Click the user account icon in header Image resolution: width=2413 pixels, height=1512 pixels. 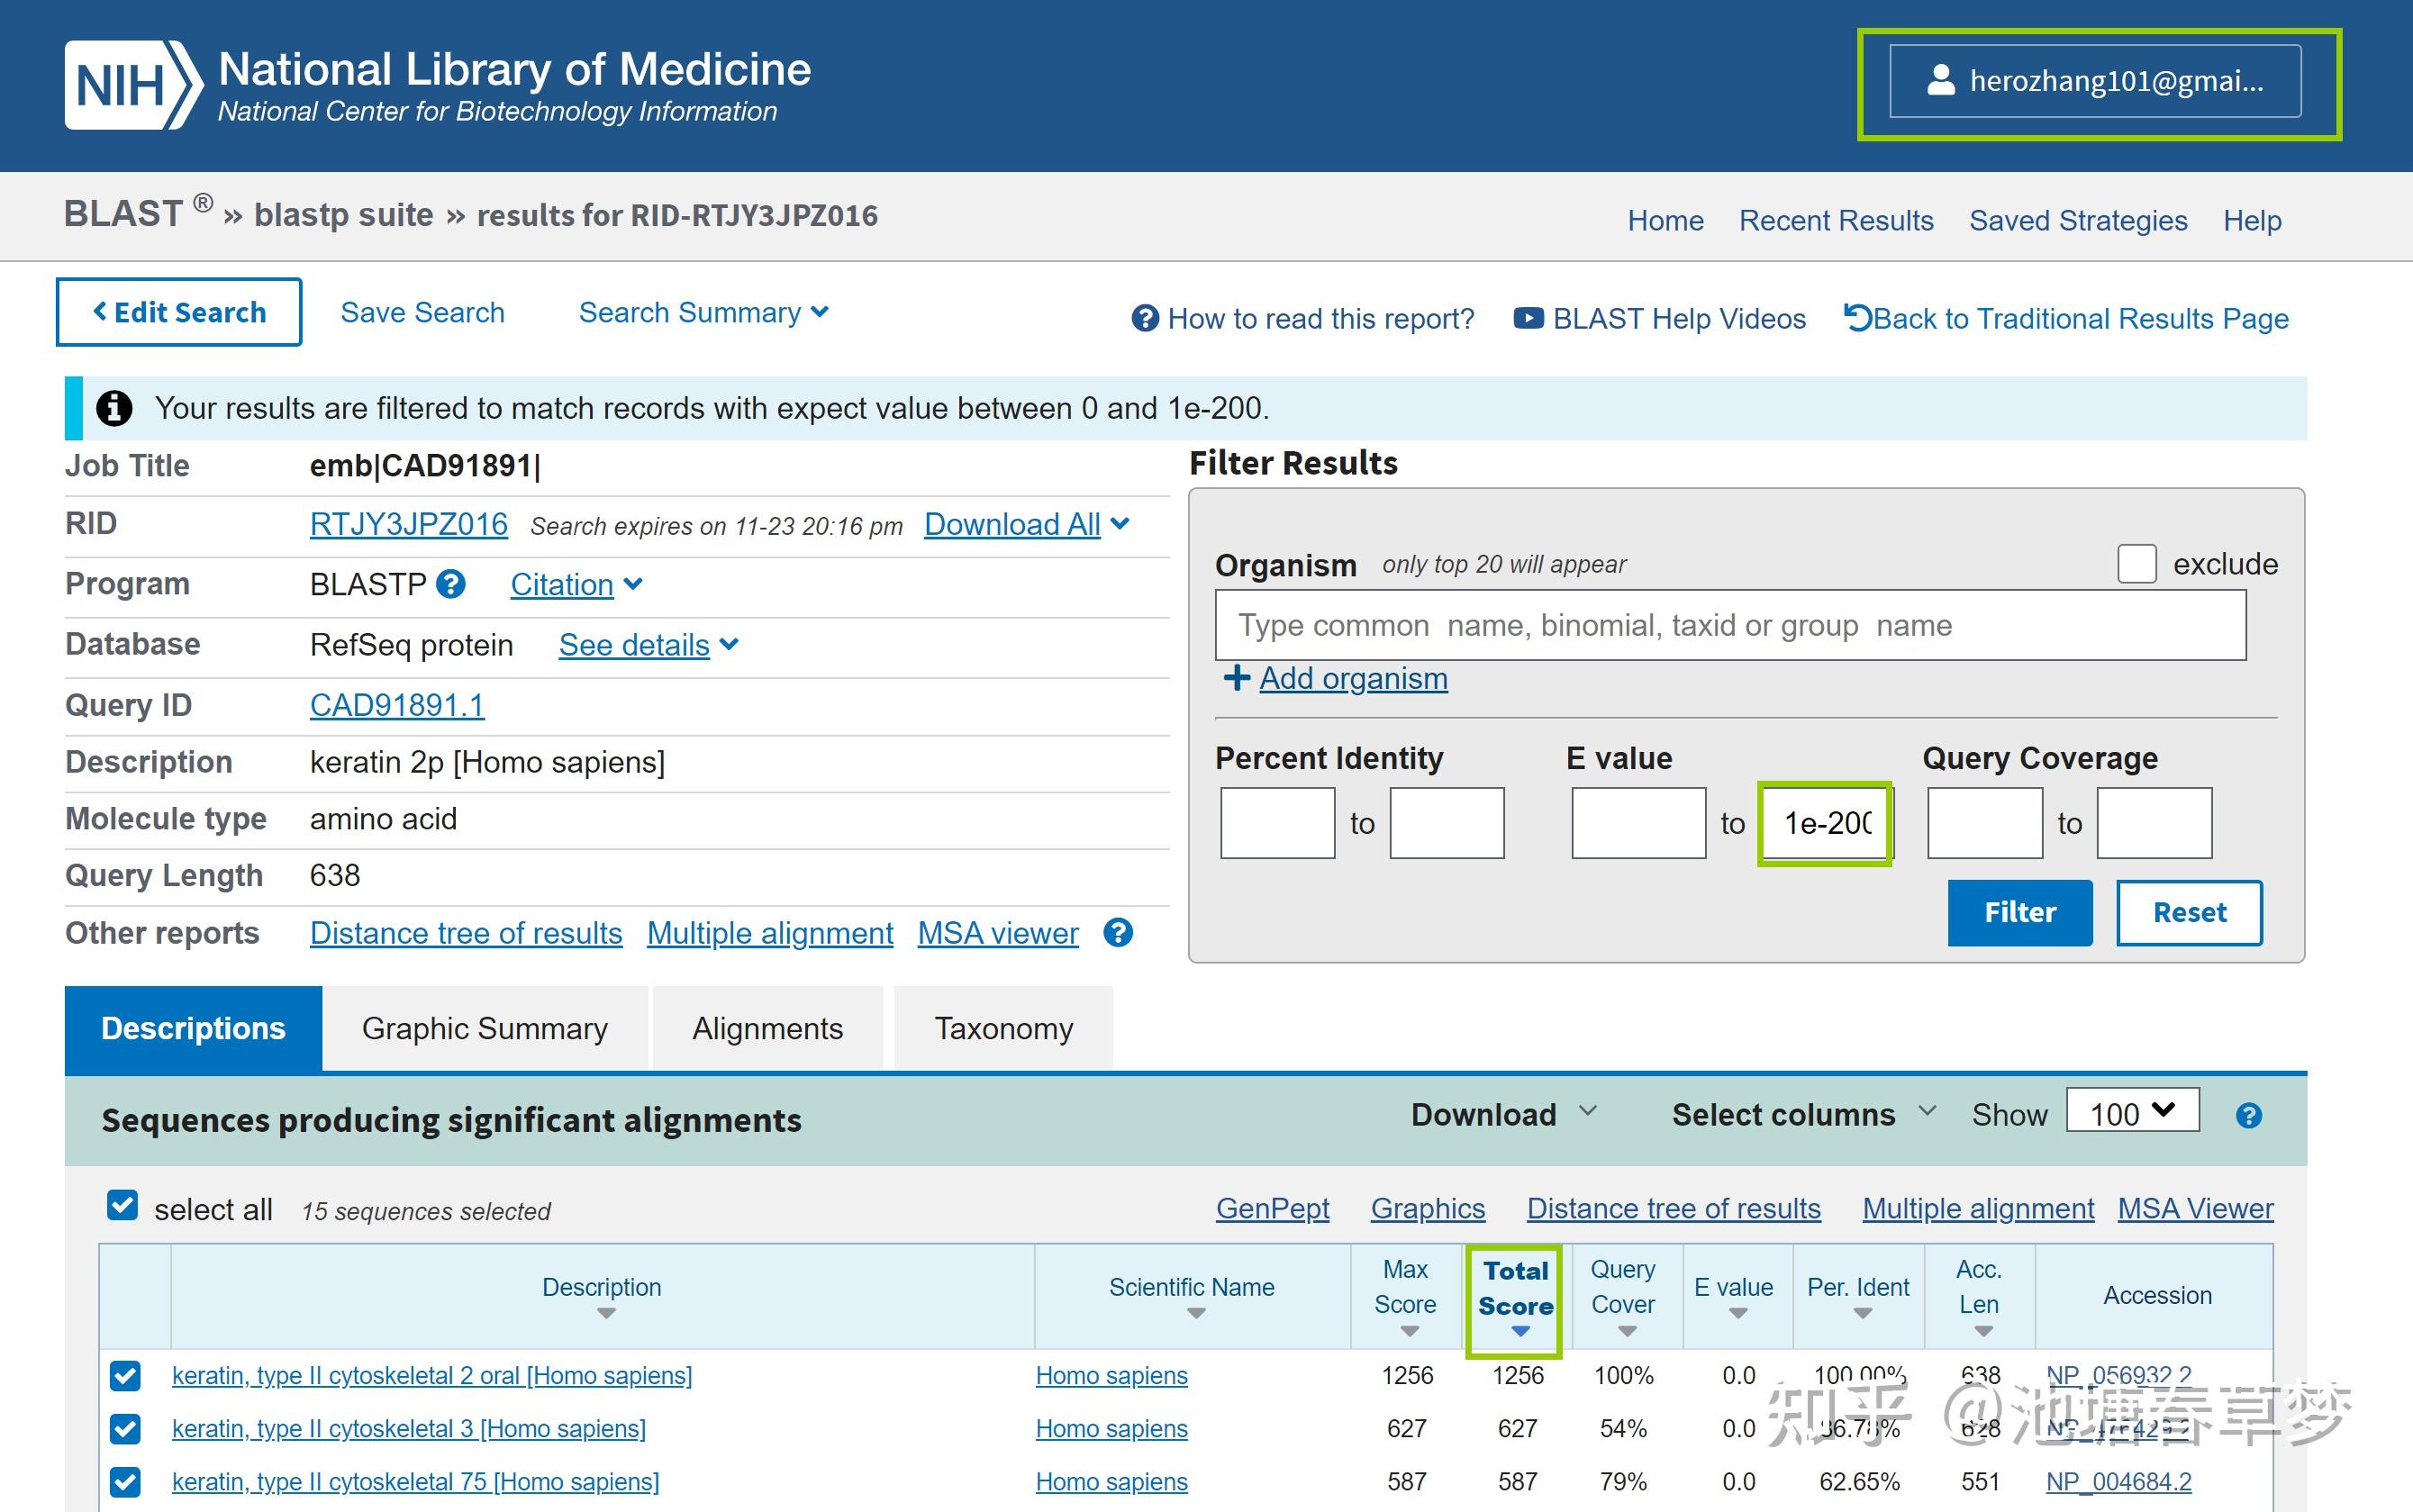click(x=1940, y=81)
